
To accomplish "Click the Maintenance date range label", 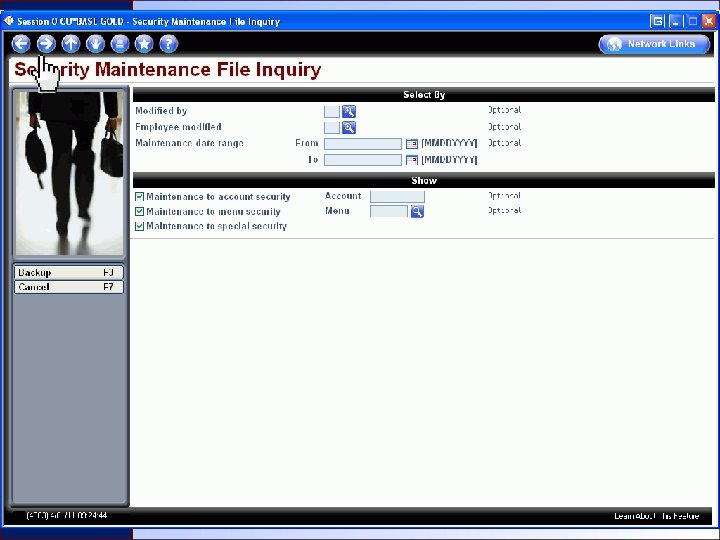I will pos(189,143).
